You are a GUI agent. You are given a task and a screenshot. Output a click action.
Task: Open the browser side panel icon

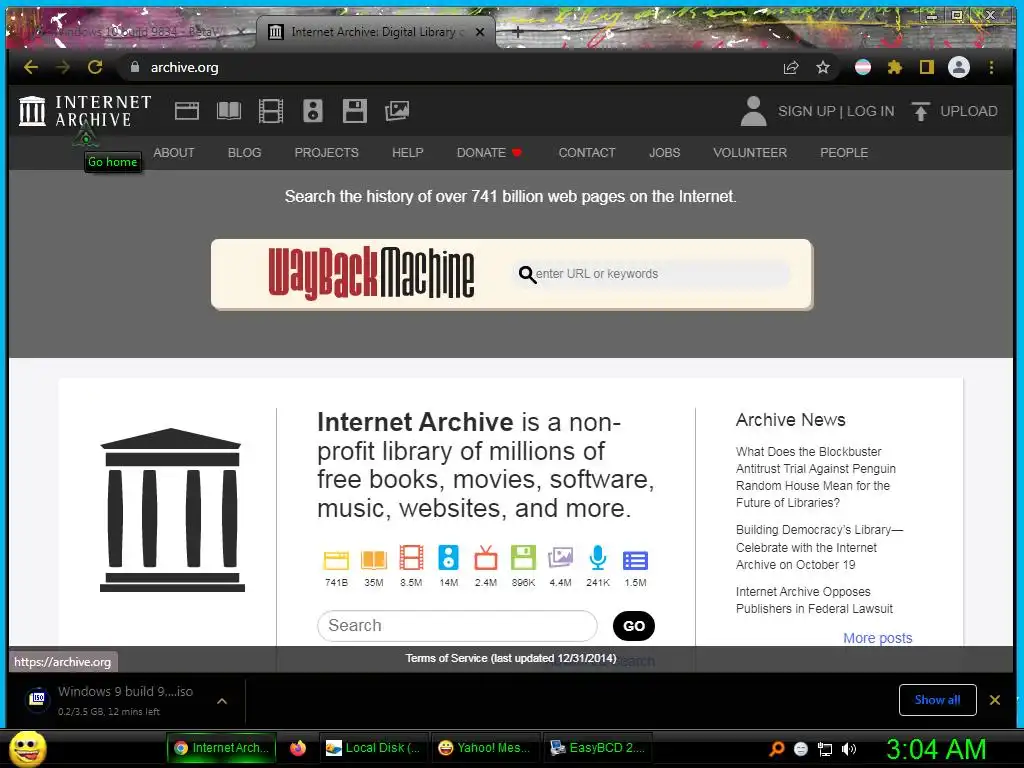point(927,67)
